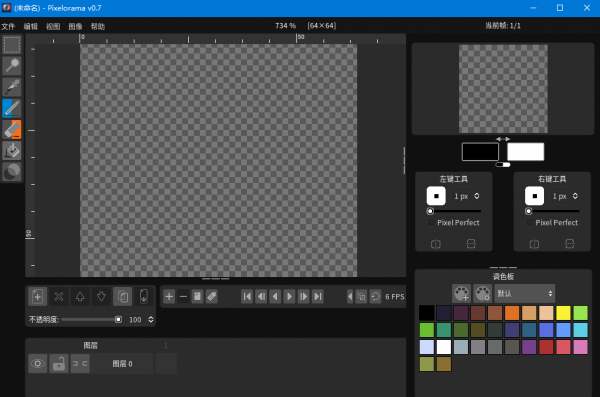Clone the current frame
The image size is (600, 397).
pos(197,296)
